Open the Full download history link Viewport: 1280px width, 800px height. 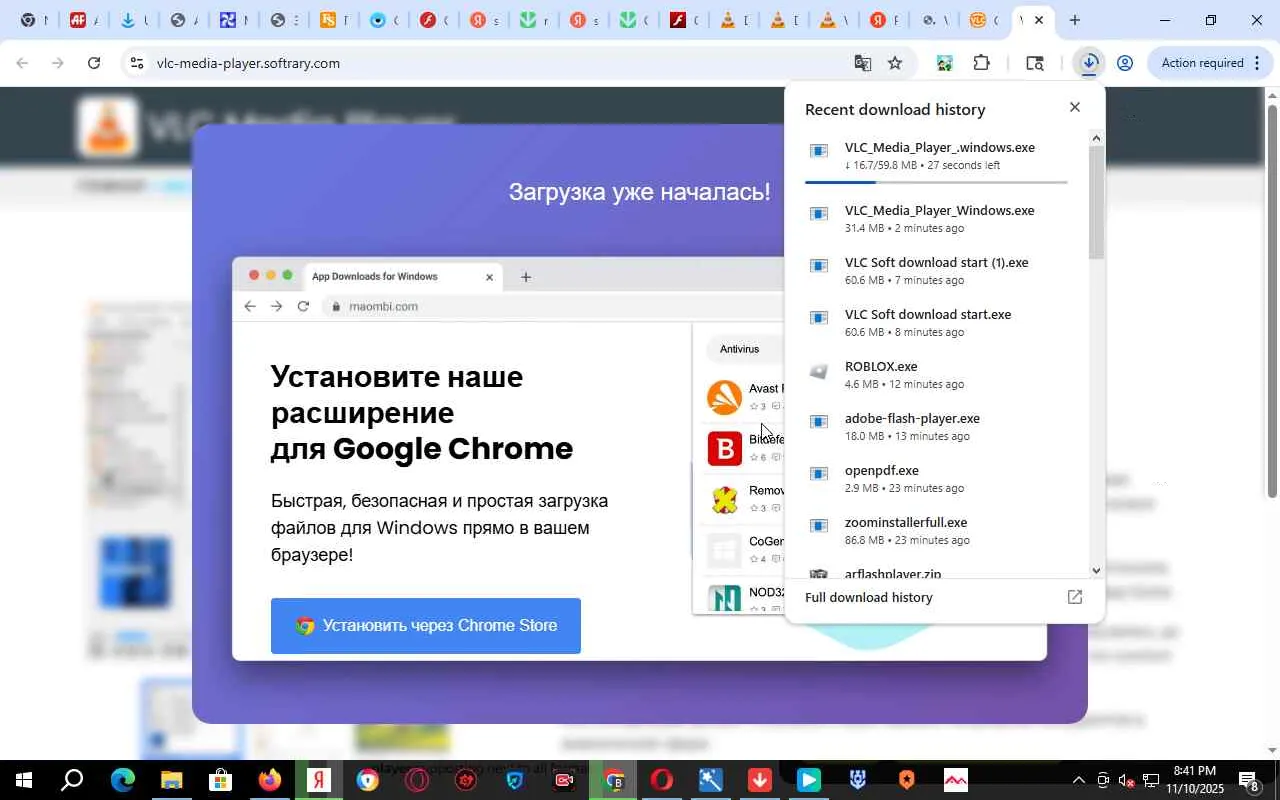click(869, 597)
